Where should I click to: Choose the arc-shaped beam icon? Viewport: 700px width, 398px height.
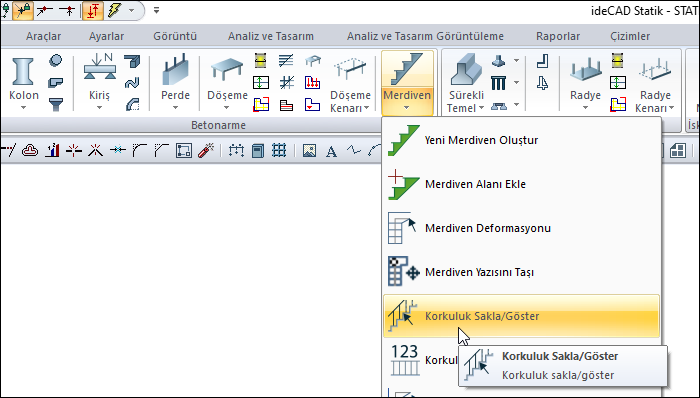coord(132,104)
